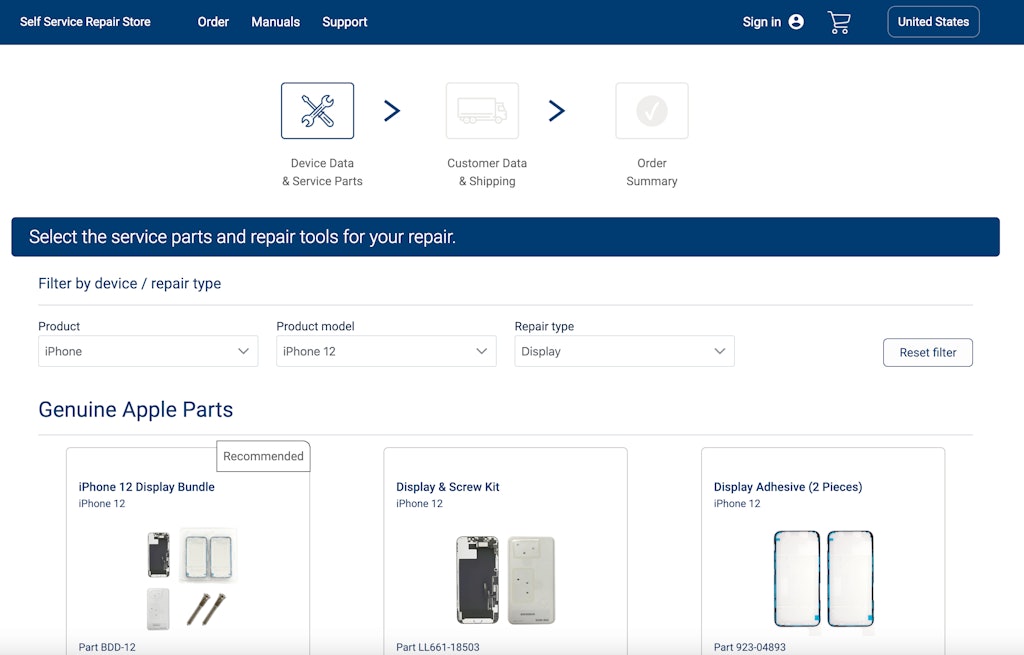Open the Order menu
1024x655 pixels.
213,22
